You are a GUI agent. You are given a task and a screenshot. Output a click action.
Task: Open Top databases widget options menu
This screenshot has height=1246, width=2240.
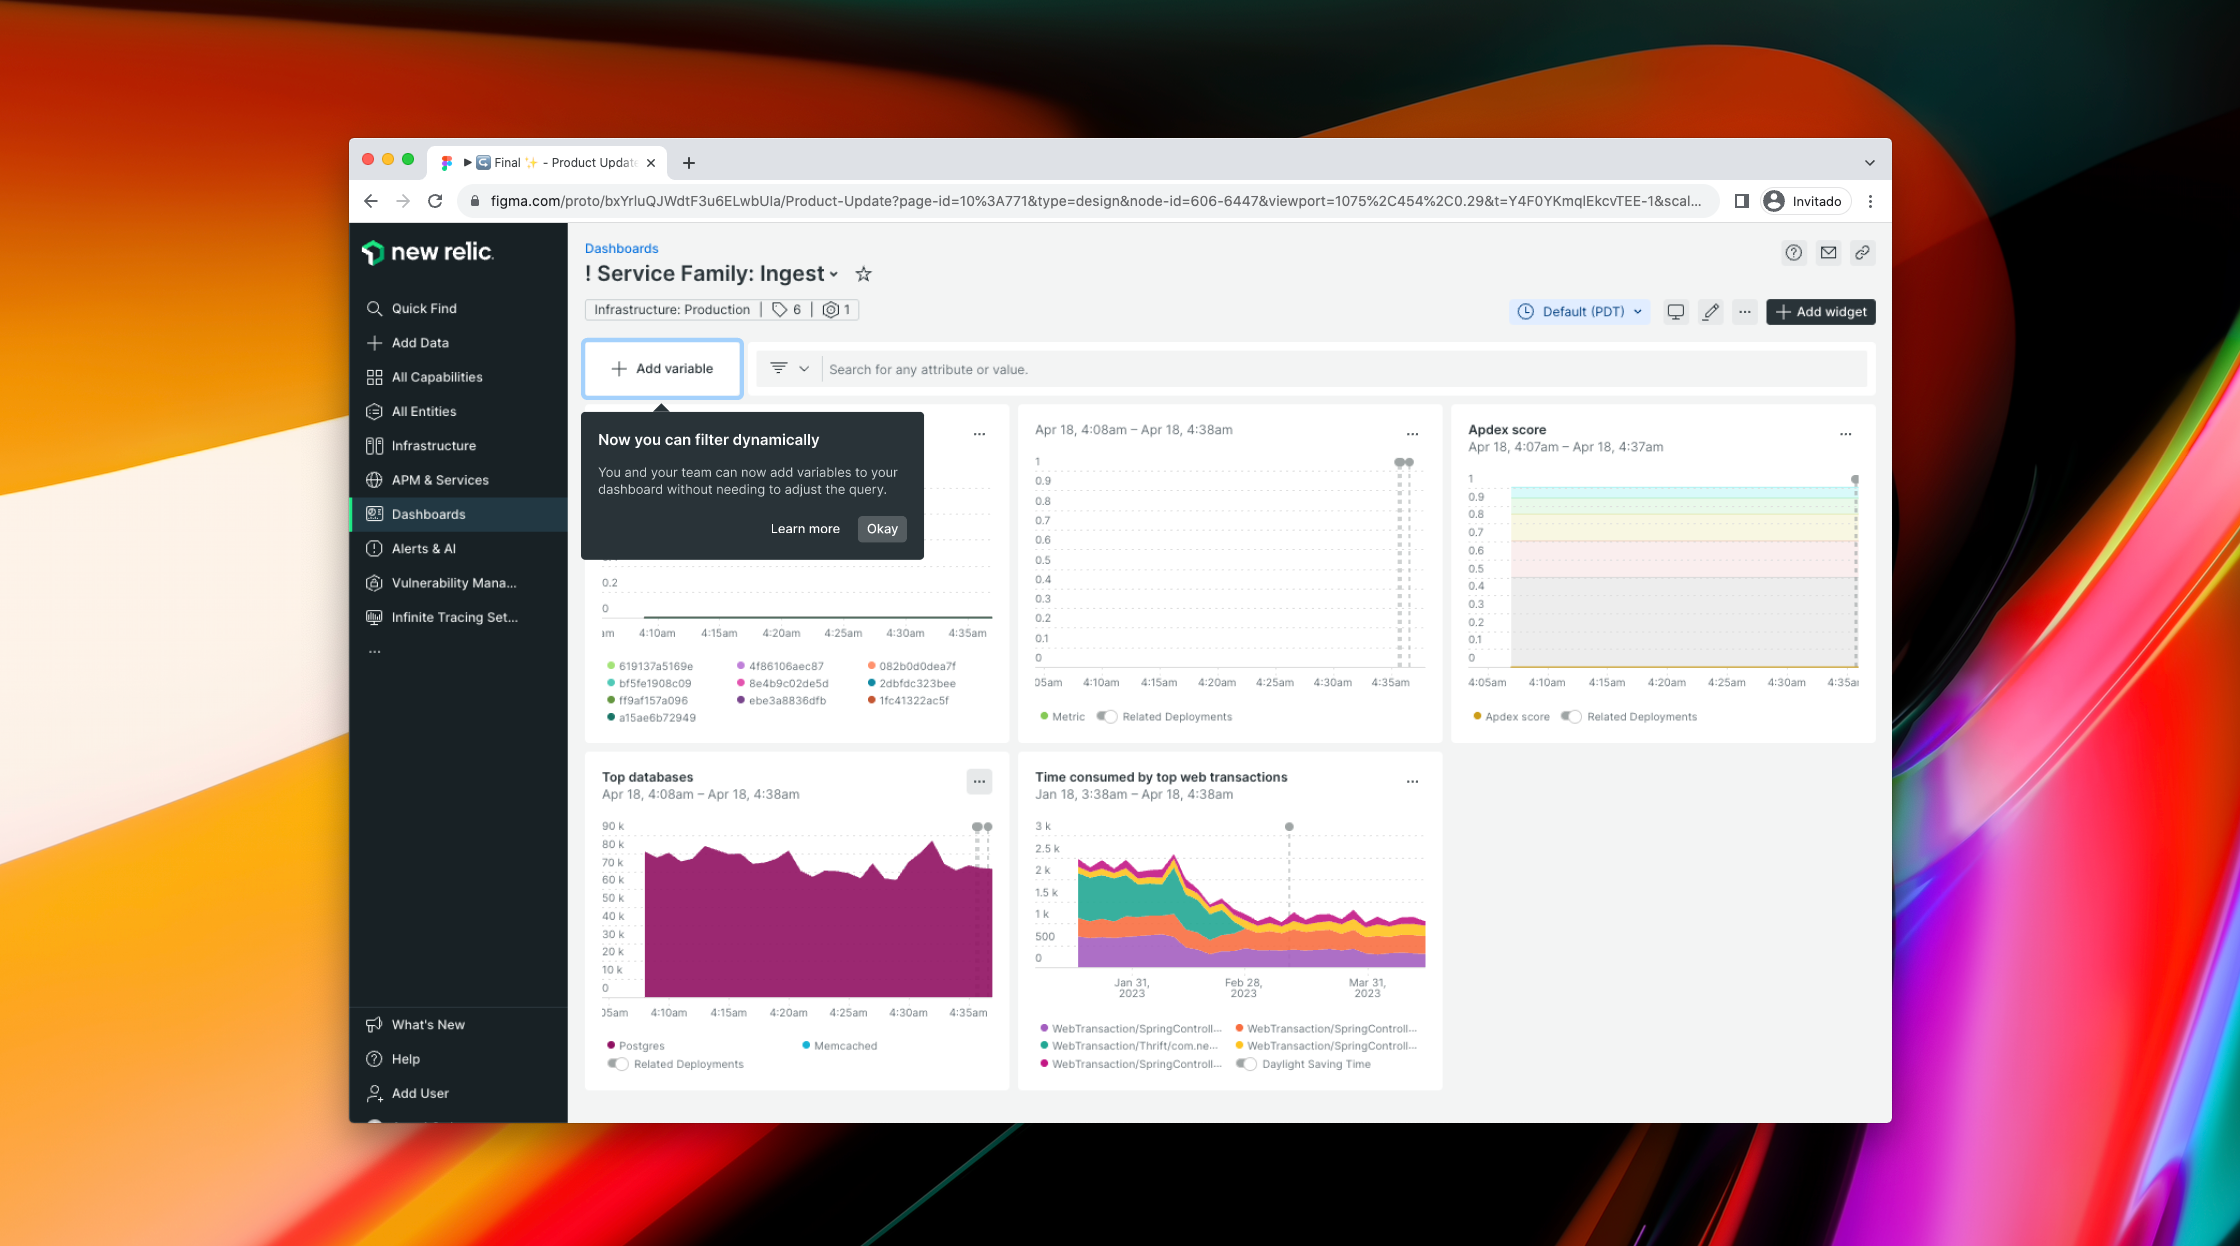tap(979, 782)
